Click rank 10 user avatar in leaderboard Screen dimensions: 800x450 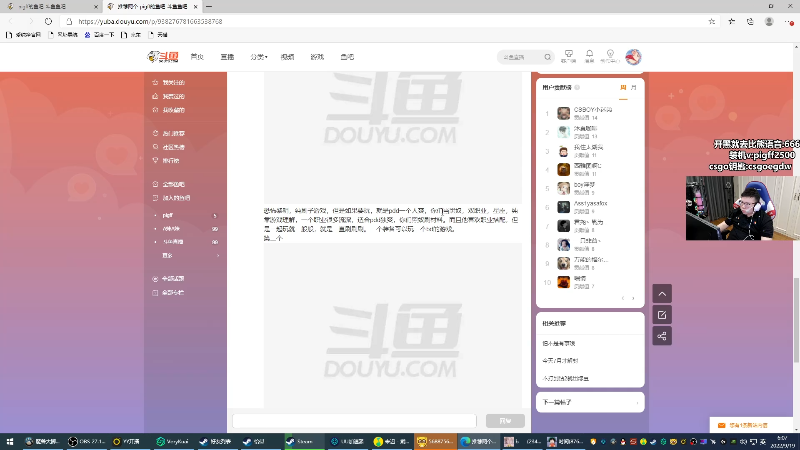(x=563, y=282)
